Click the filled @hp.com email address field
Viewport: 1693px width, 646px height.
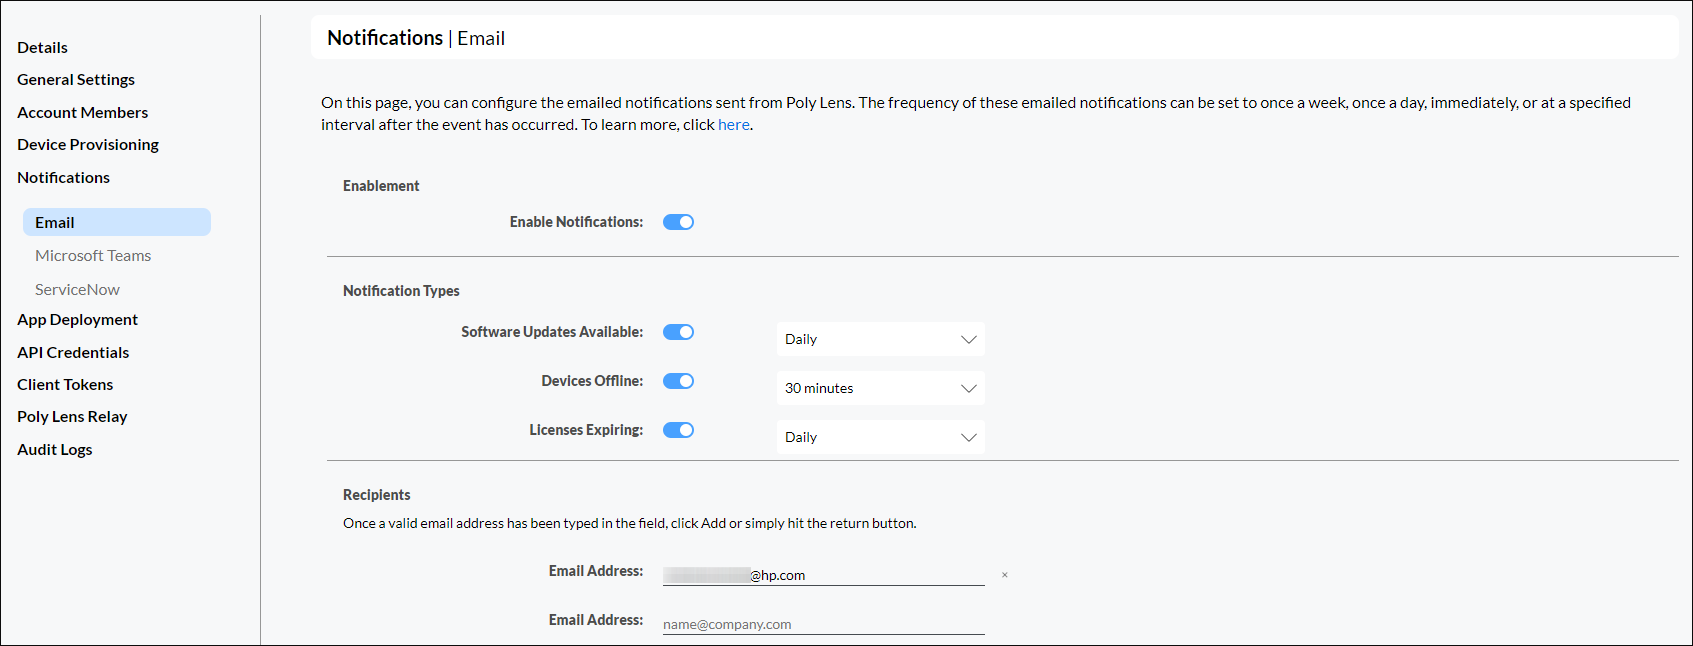[824, 575]
